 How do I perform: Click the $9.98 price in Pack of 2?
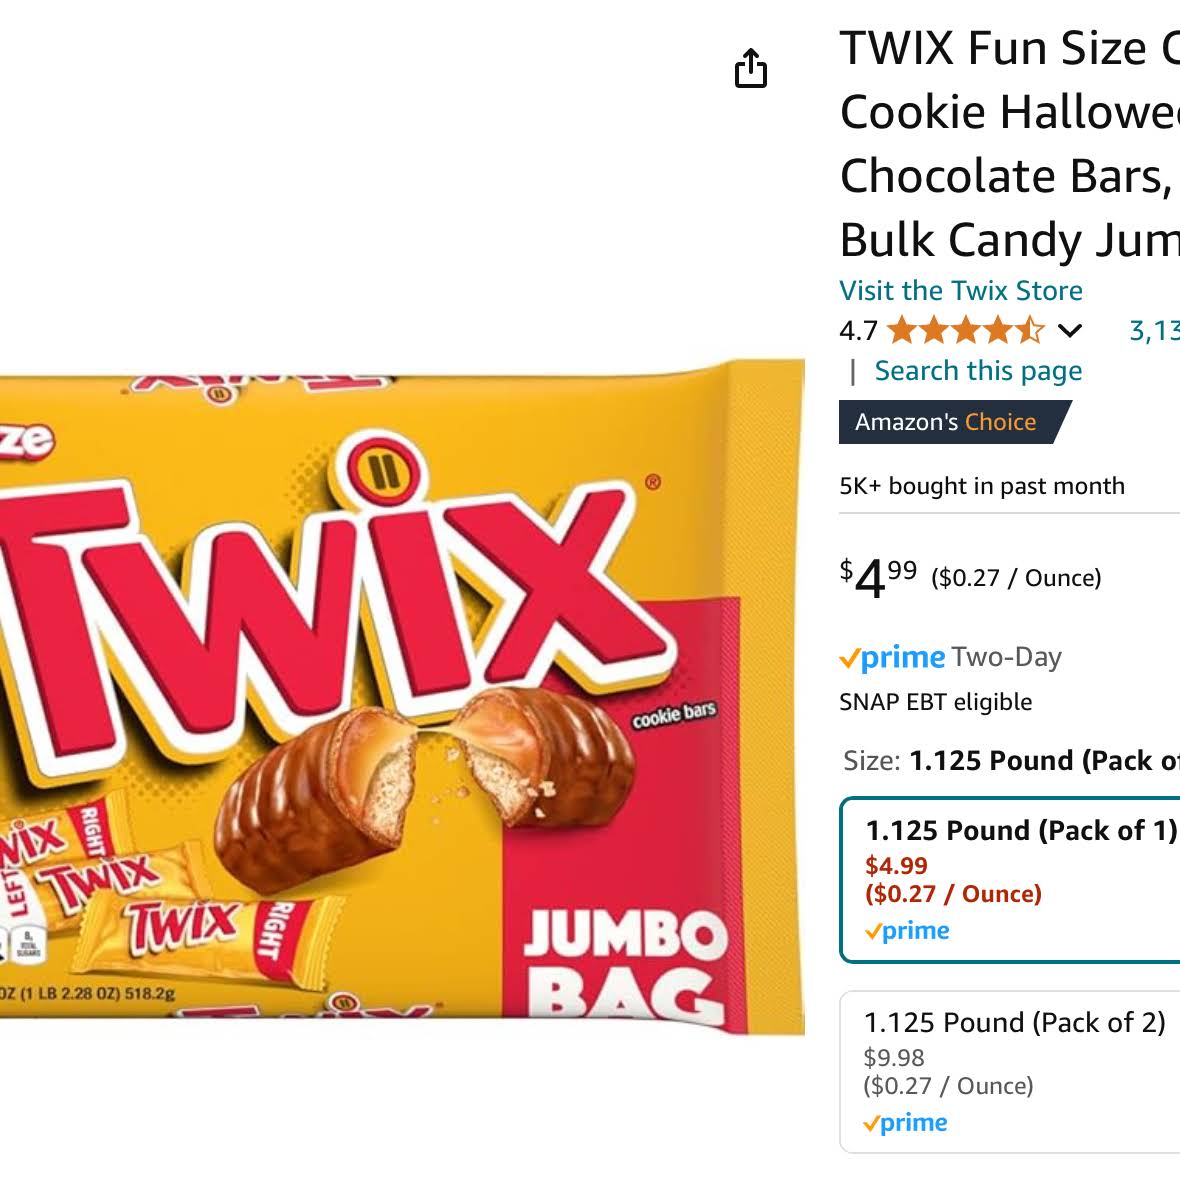pyautogui.click(x=893, y=1058)
